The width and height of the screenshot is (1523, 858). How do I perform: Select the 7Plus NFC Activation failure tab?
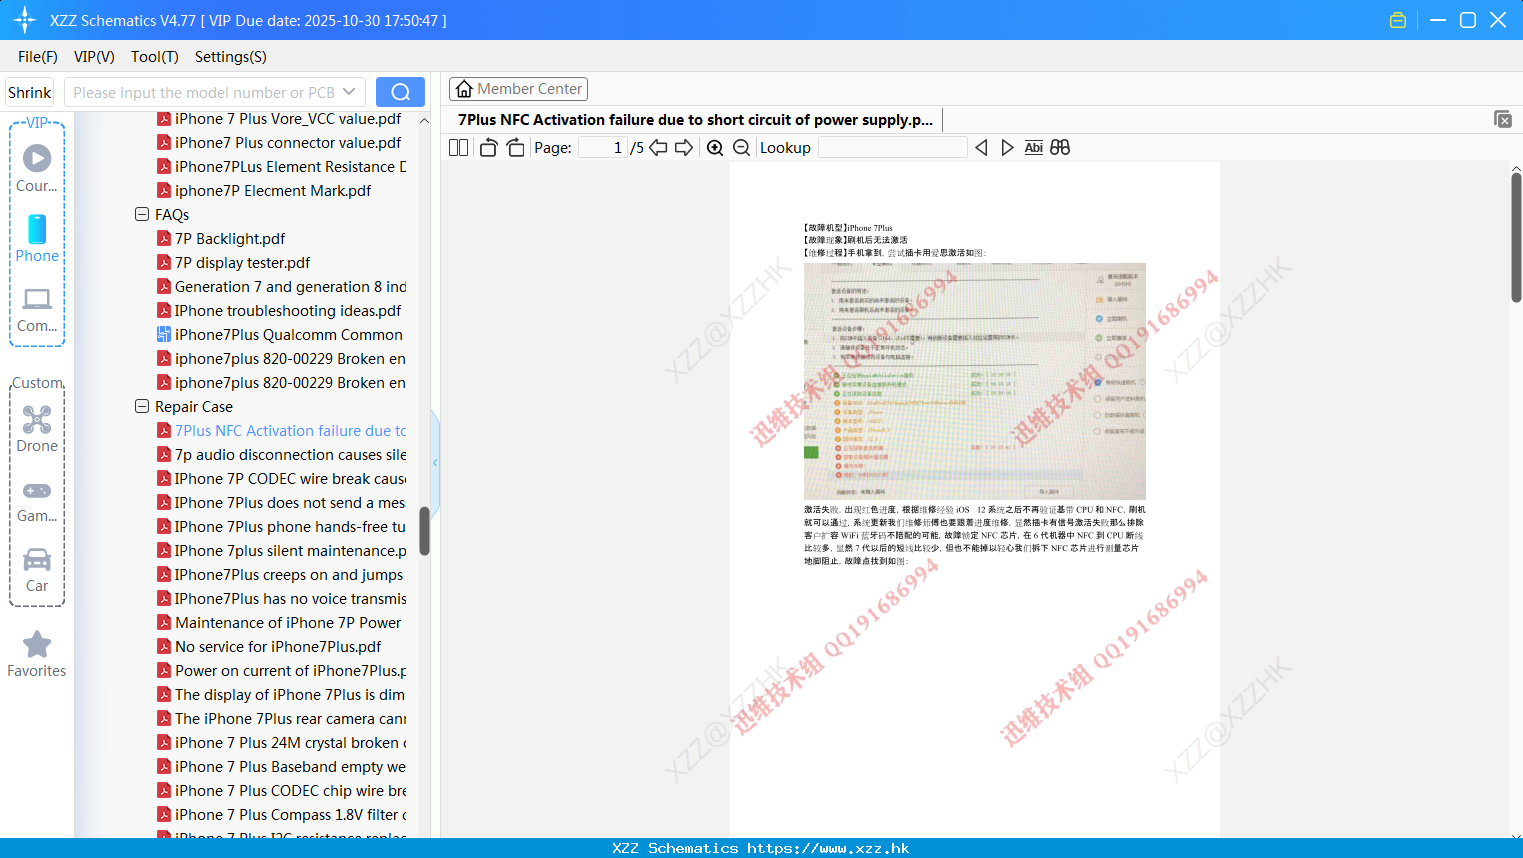[x=695, y=119]
